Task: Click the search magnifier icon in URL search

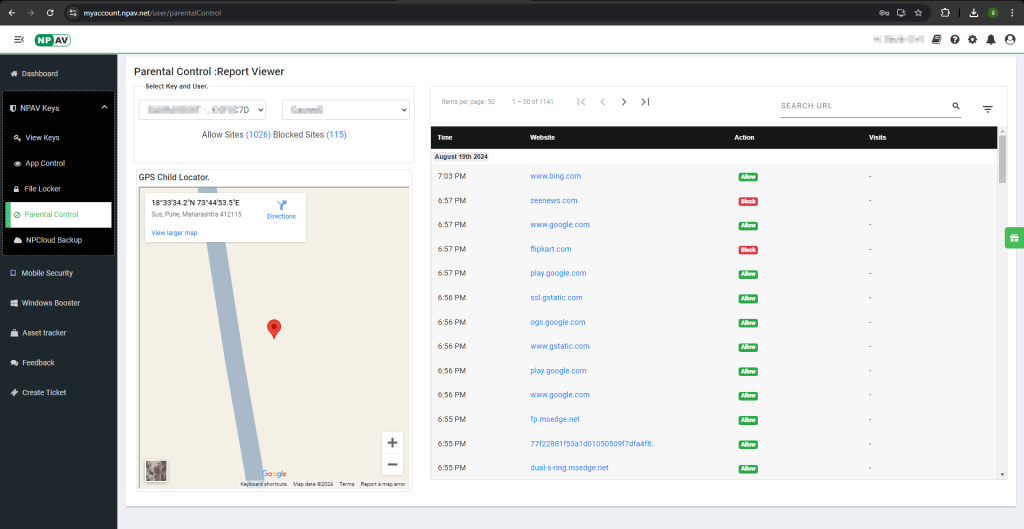Action: coord(955,106)
